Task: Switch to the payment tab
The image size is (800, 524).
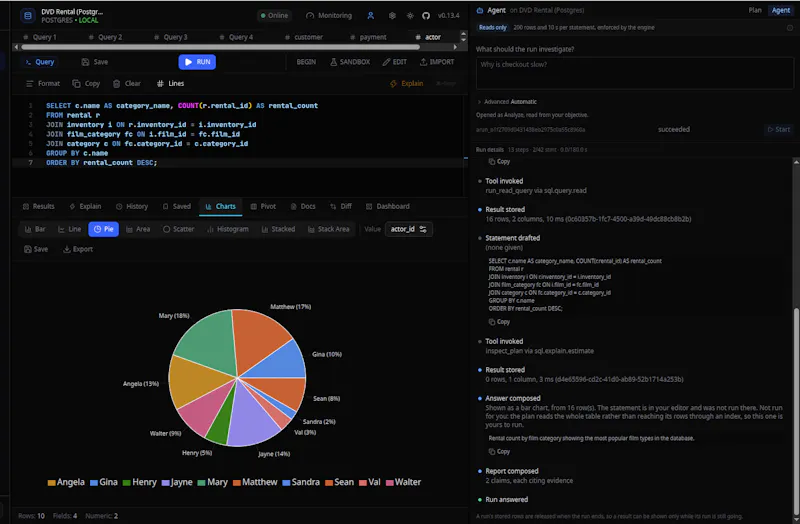Action: (368, 37)
